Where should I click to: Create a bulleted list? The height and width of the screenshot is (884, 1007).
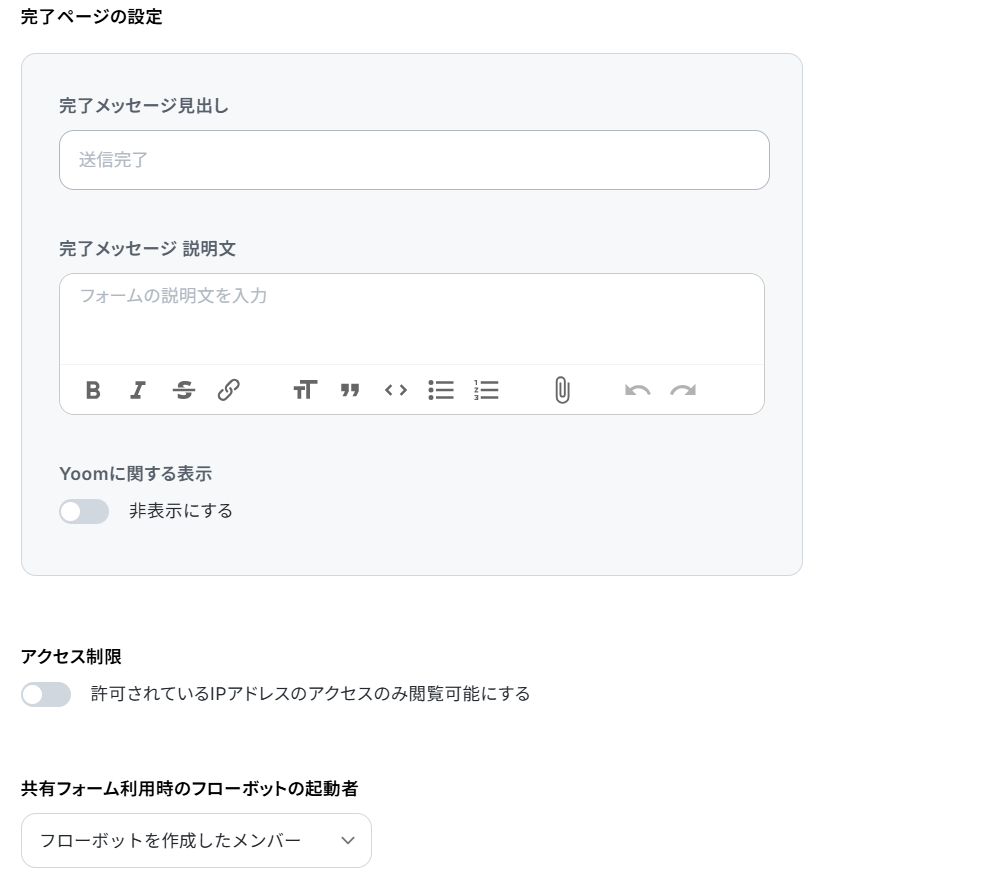441,390
